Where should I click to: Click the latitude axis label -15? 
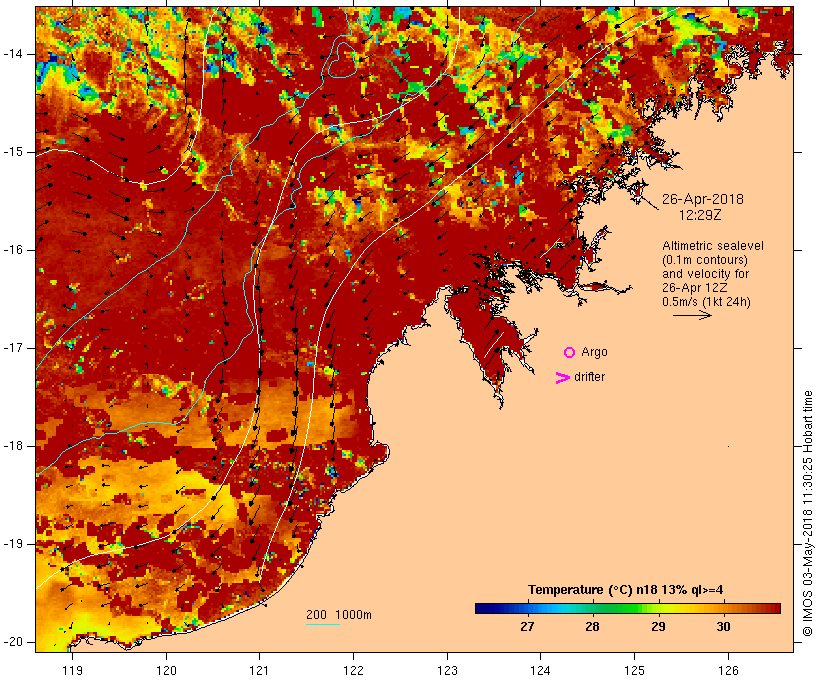point(13,152)
